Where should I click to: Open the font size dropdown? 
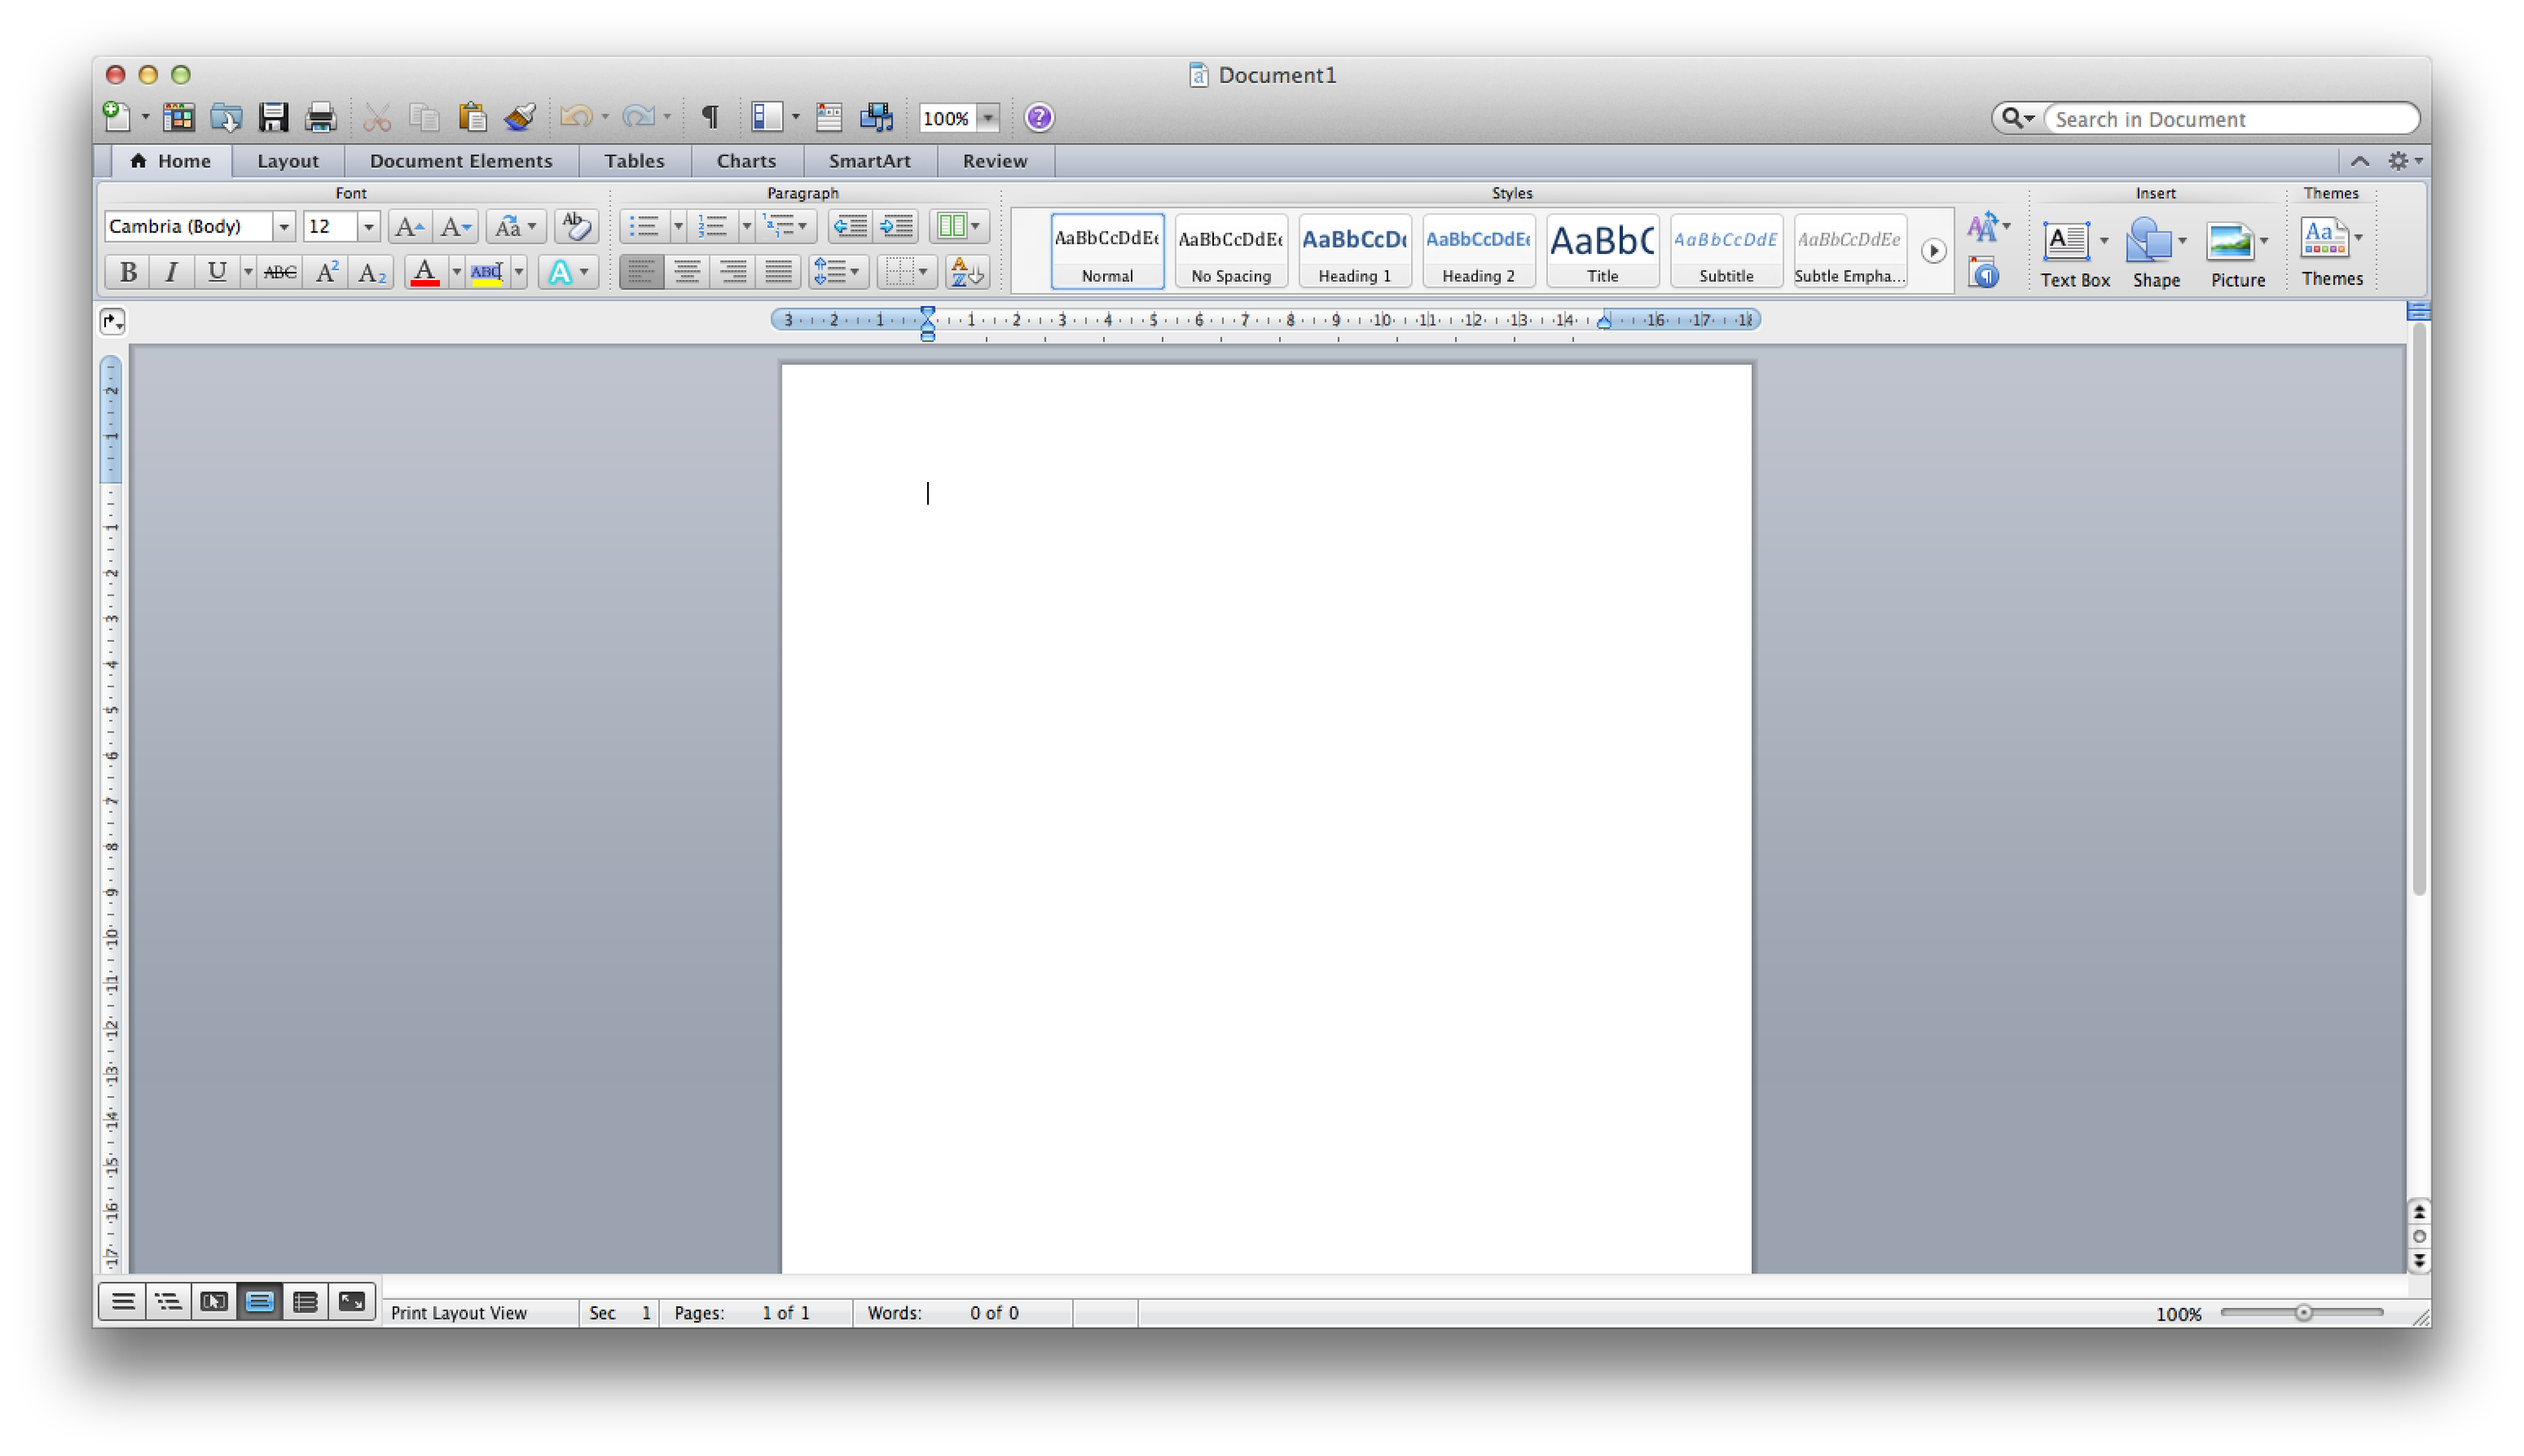(x=368, y=227)
